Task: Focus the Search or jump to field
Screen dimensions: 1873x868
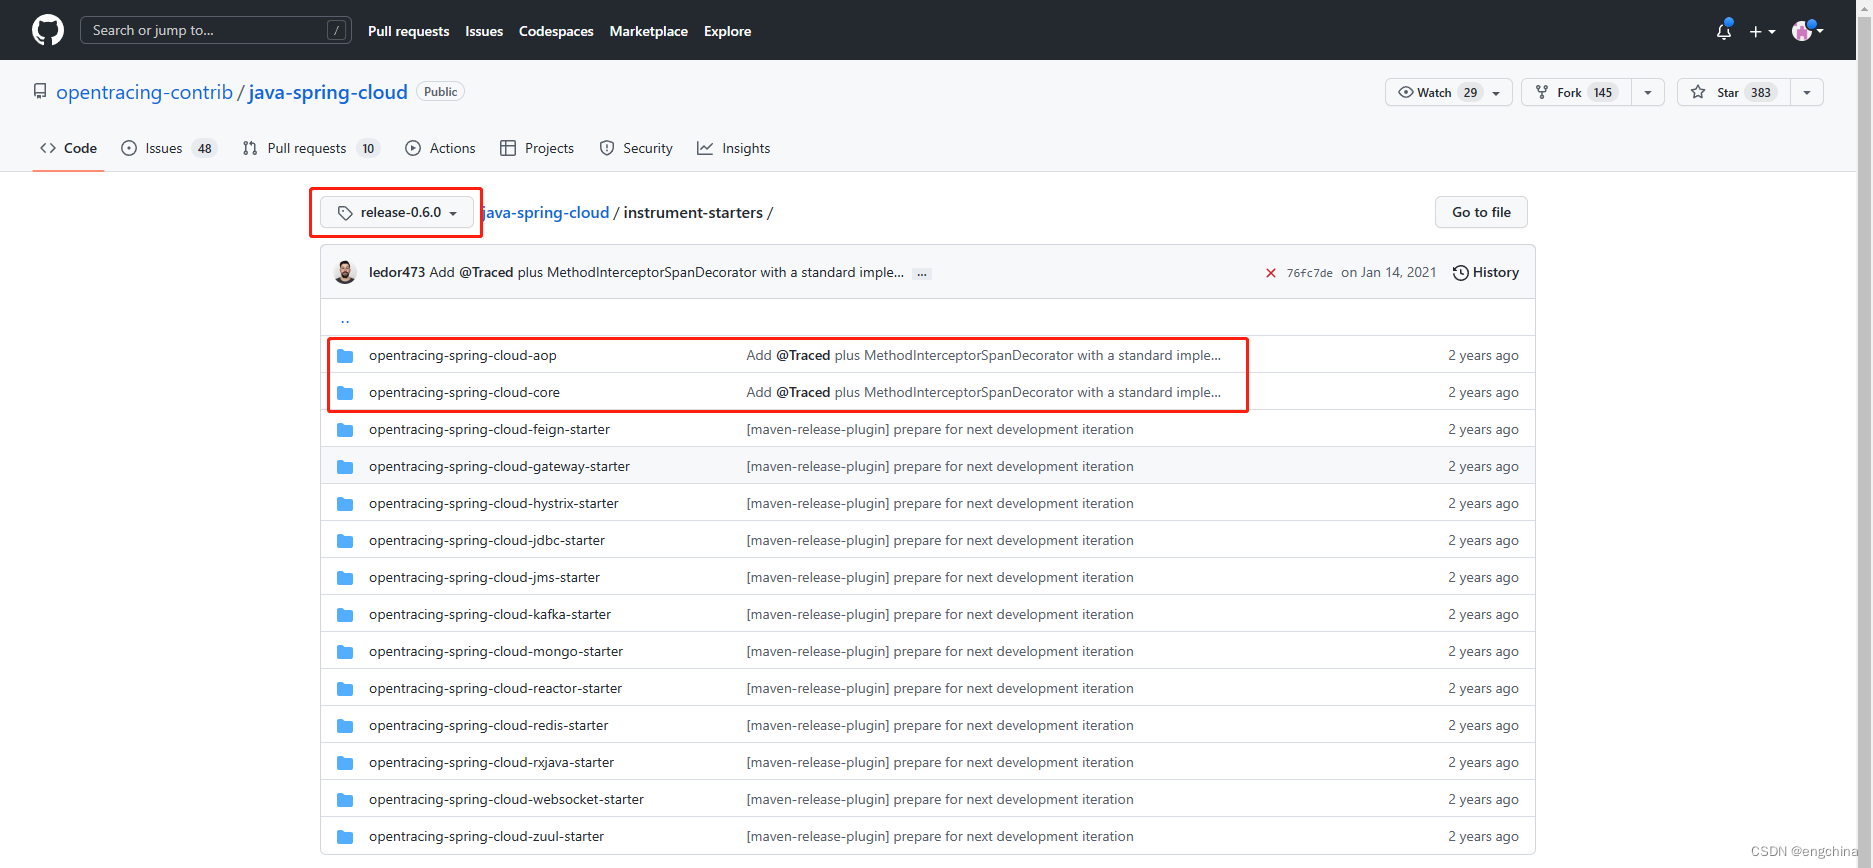Action: point(215,30)
